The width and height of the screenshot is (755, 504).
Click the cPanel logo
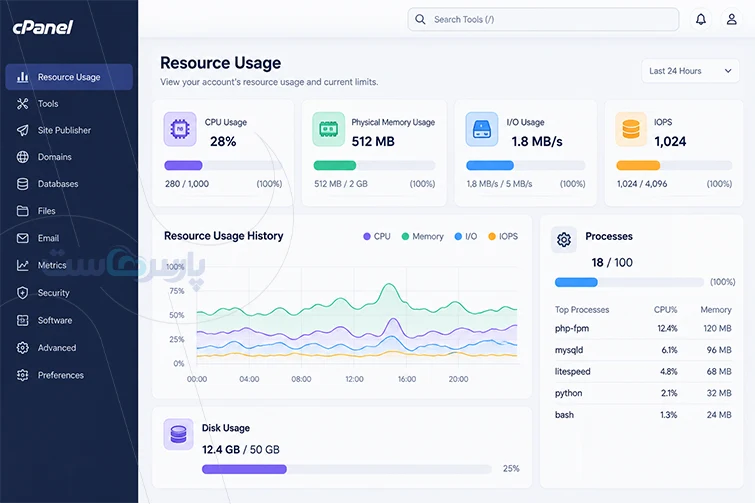43,27
